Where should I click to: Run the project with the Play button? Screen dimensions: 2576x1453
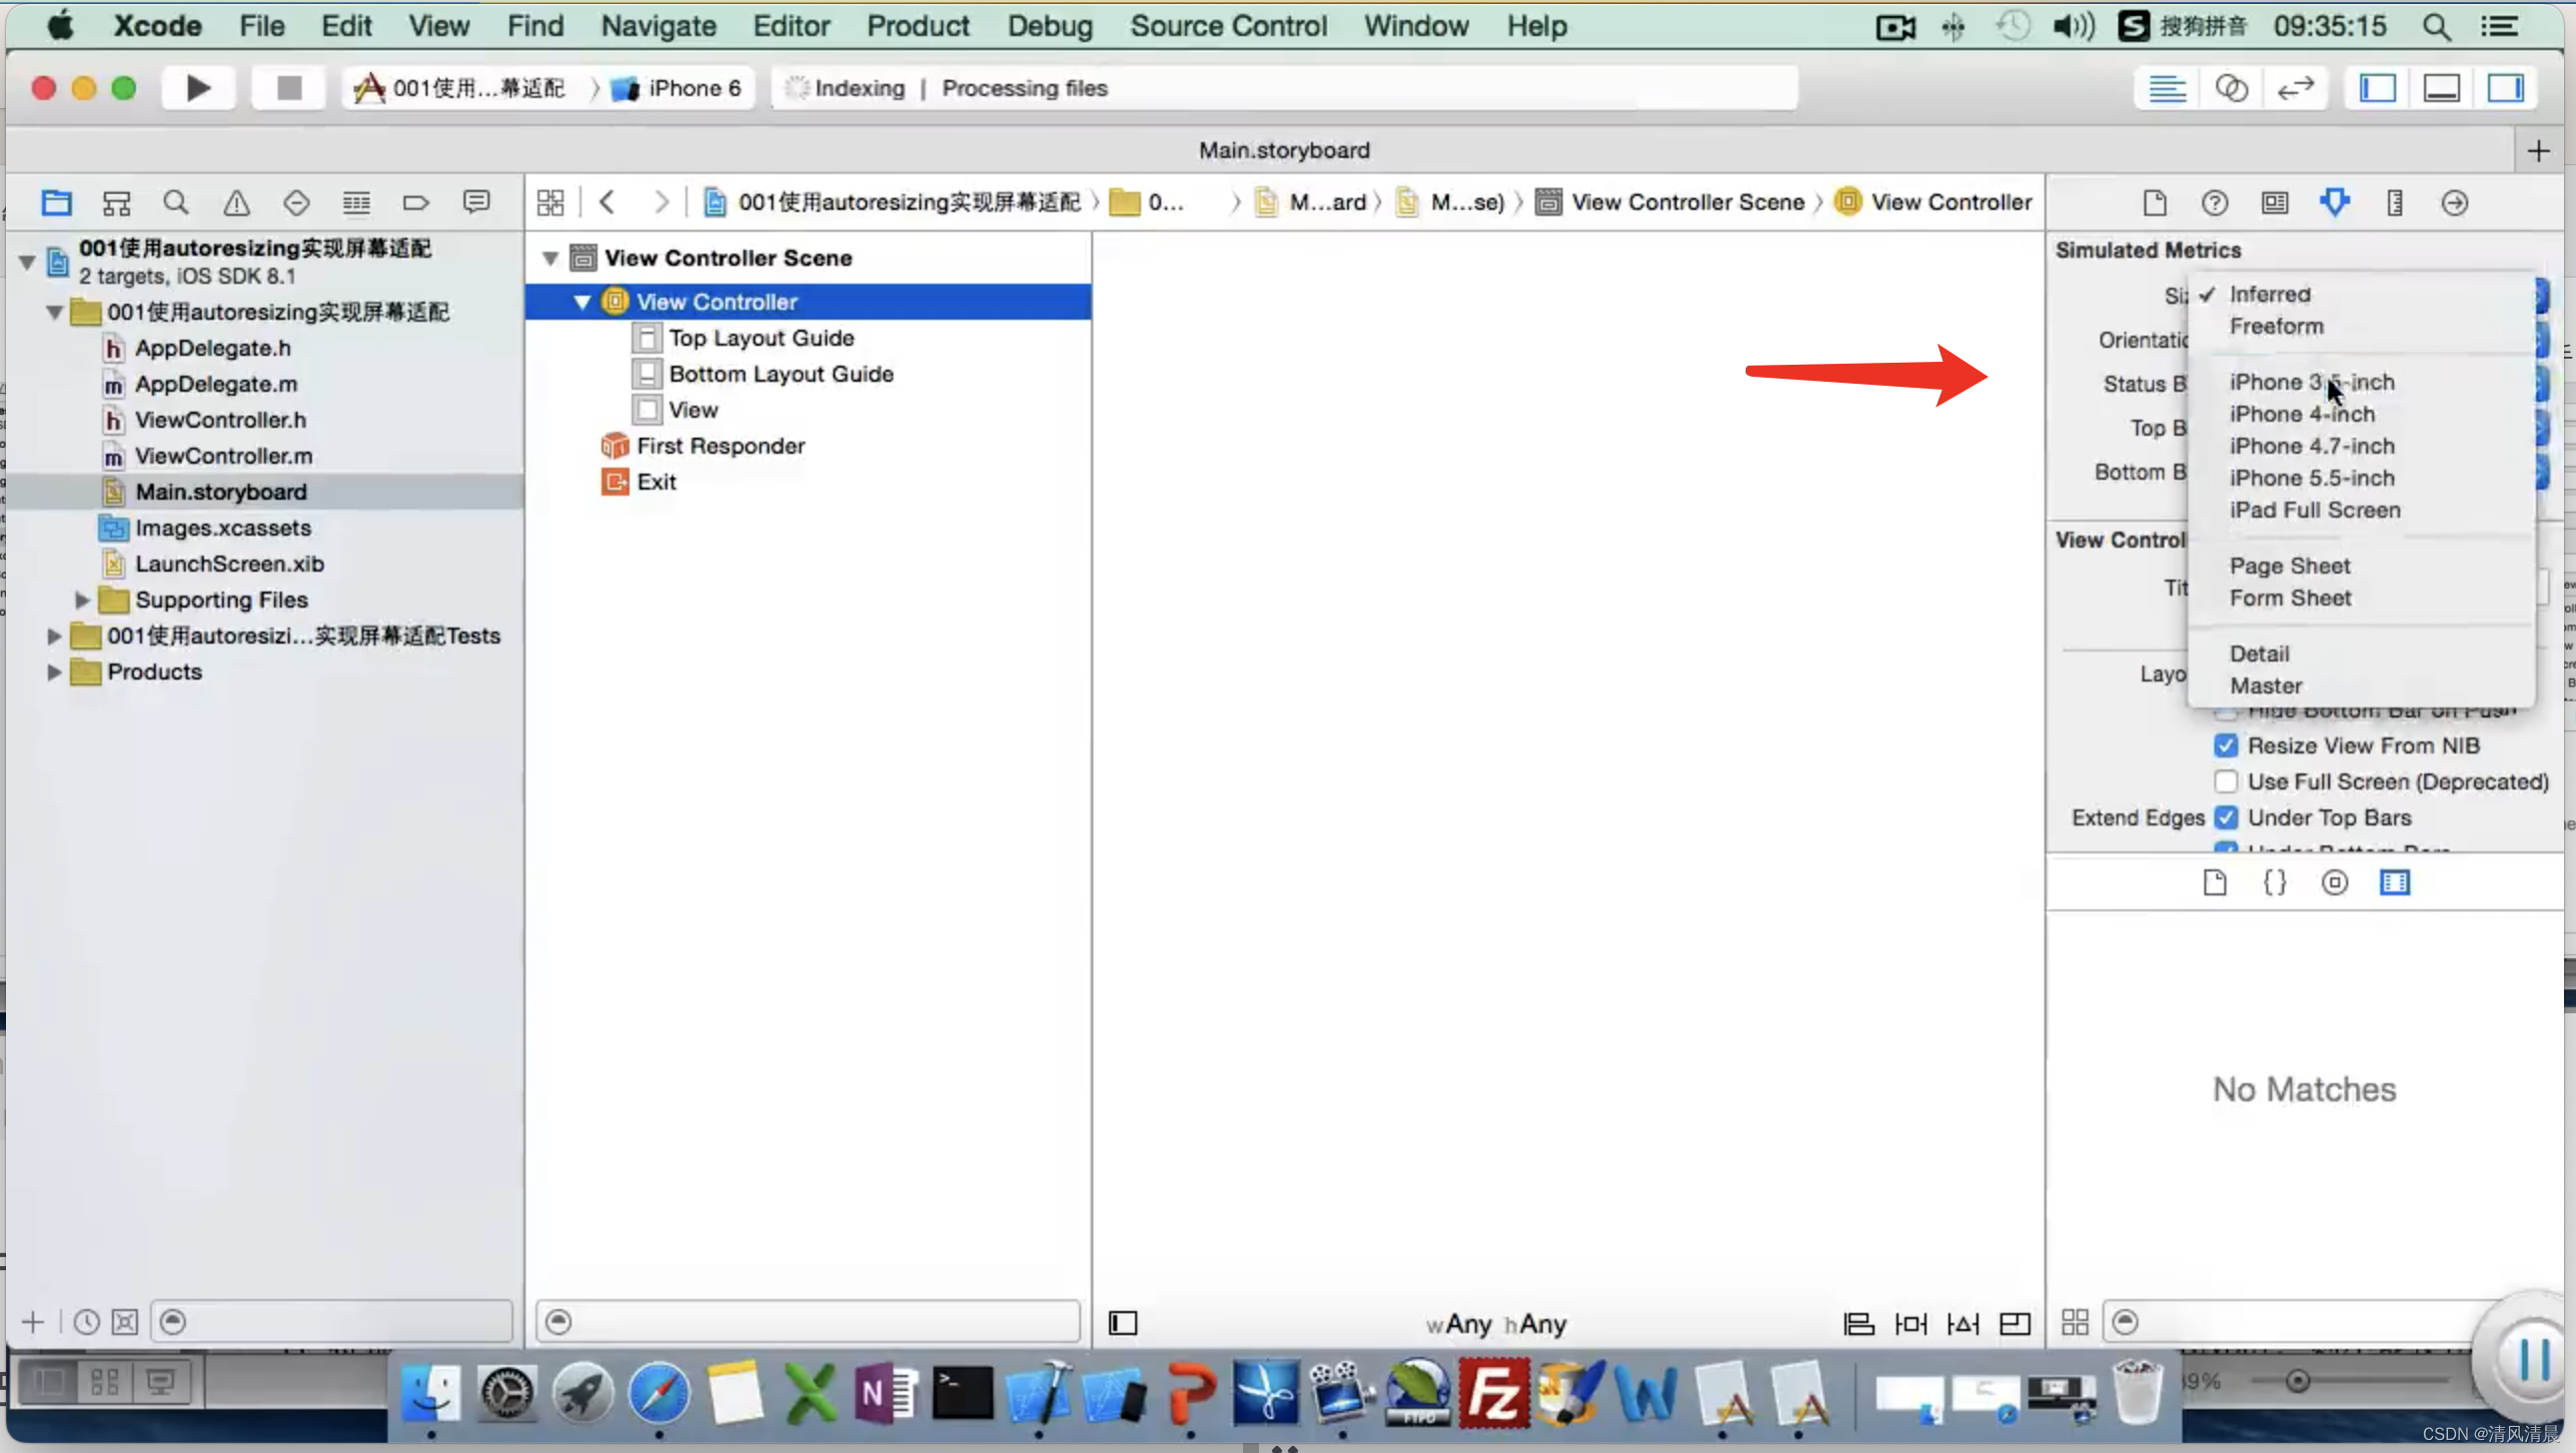[198, 88]
